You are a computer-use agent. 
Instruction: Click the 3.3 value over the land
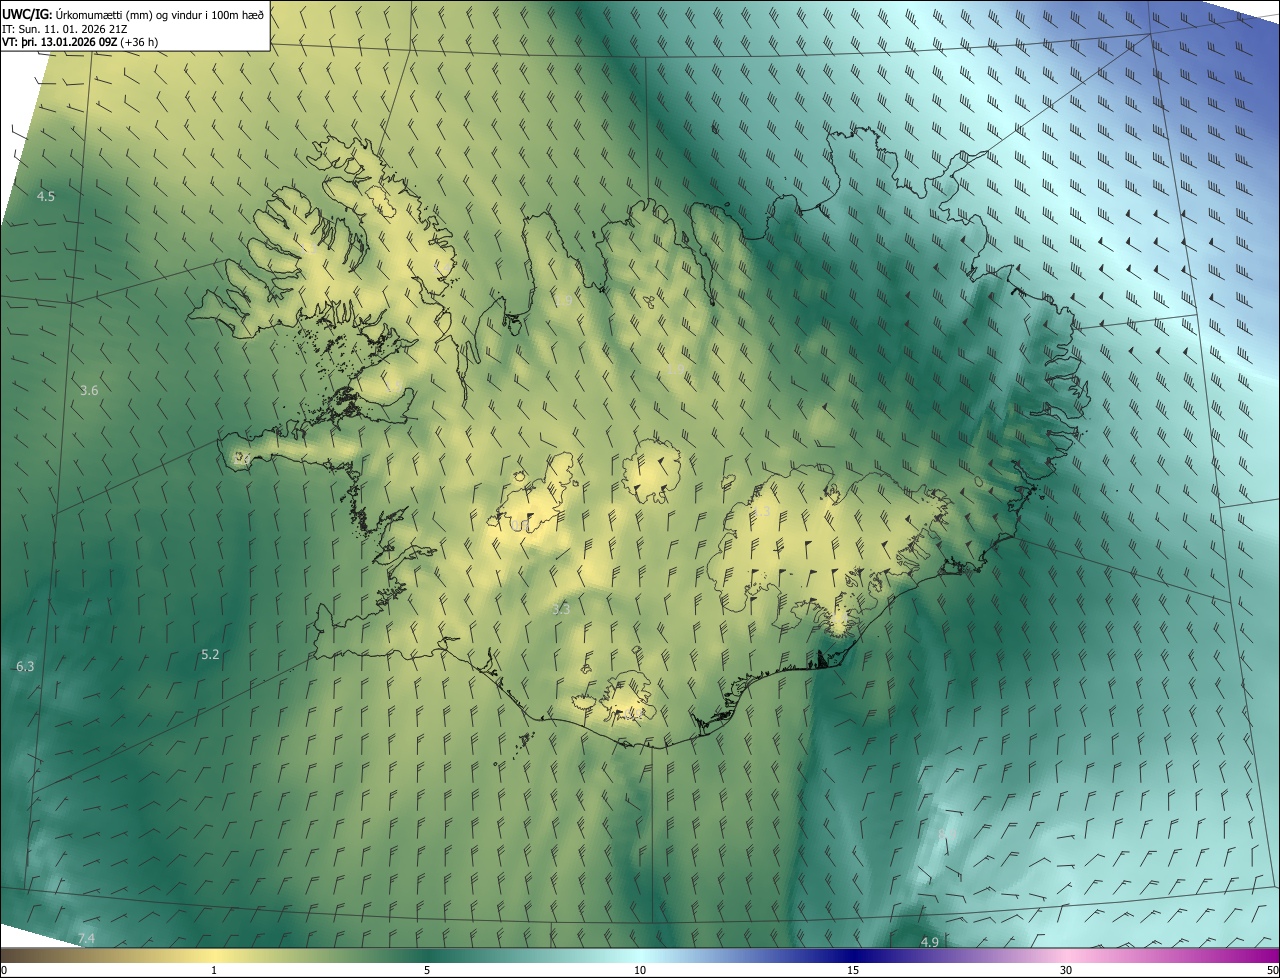click(561, 609)
